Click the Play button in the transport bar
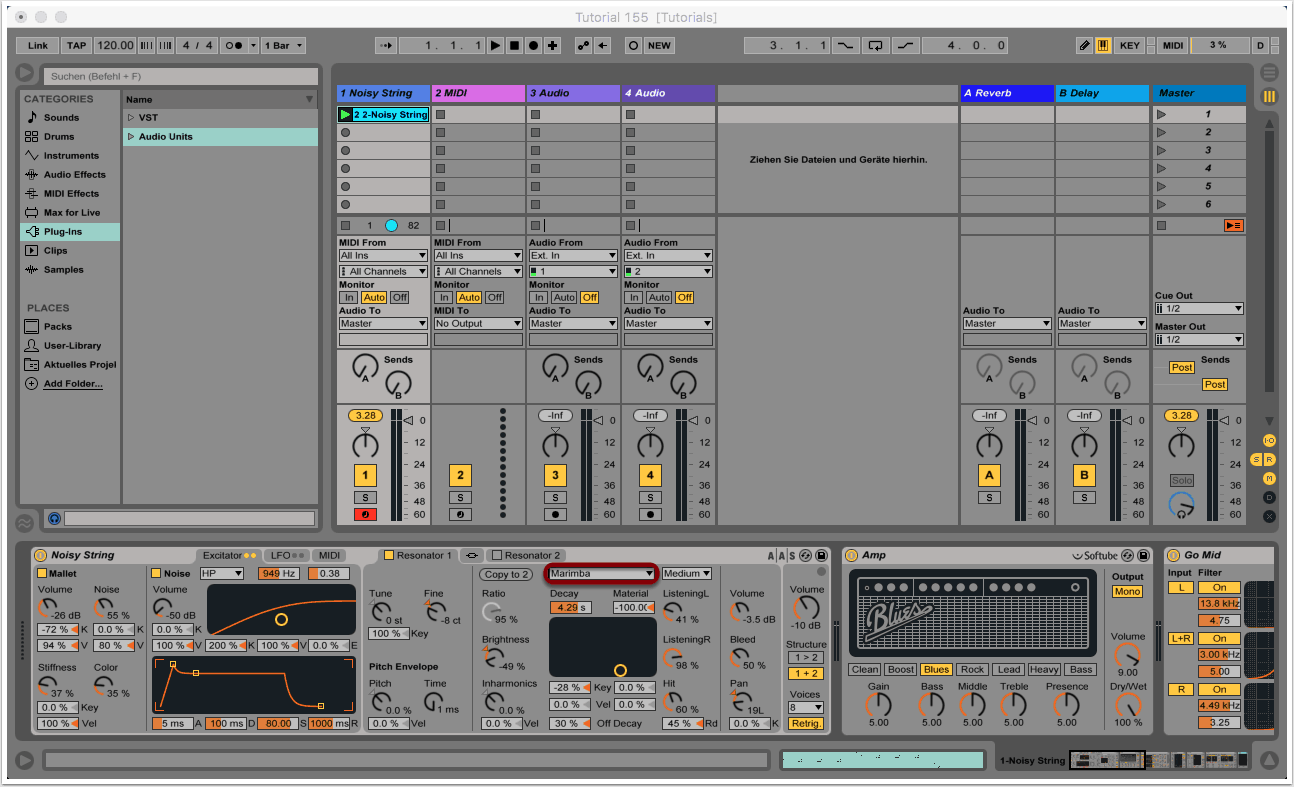The image size is (1294, 787). click(495, 46)
